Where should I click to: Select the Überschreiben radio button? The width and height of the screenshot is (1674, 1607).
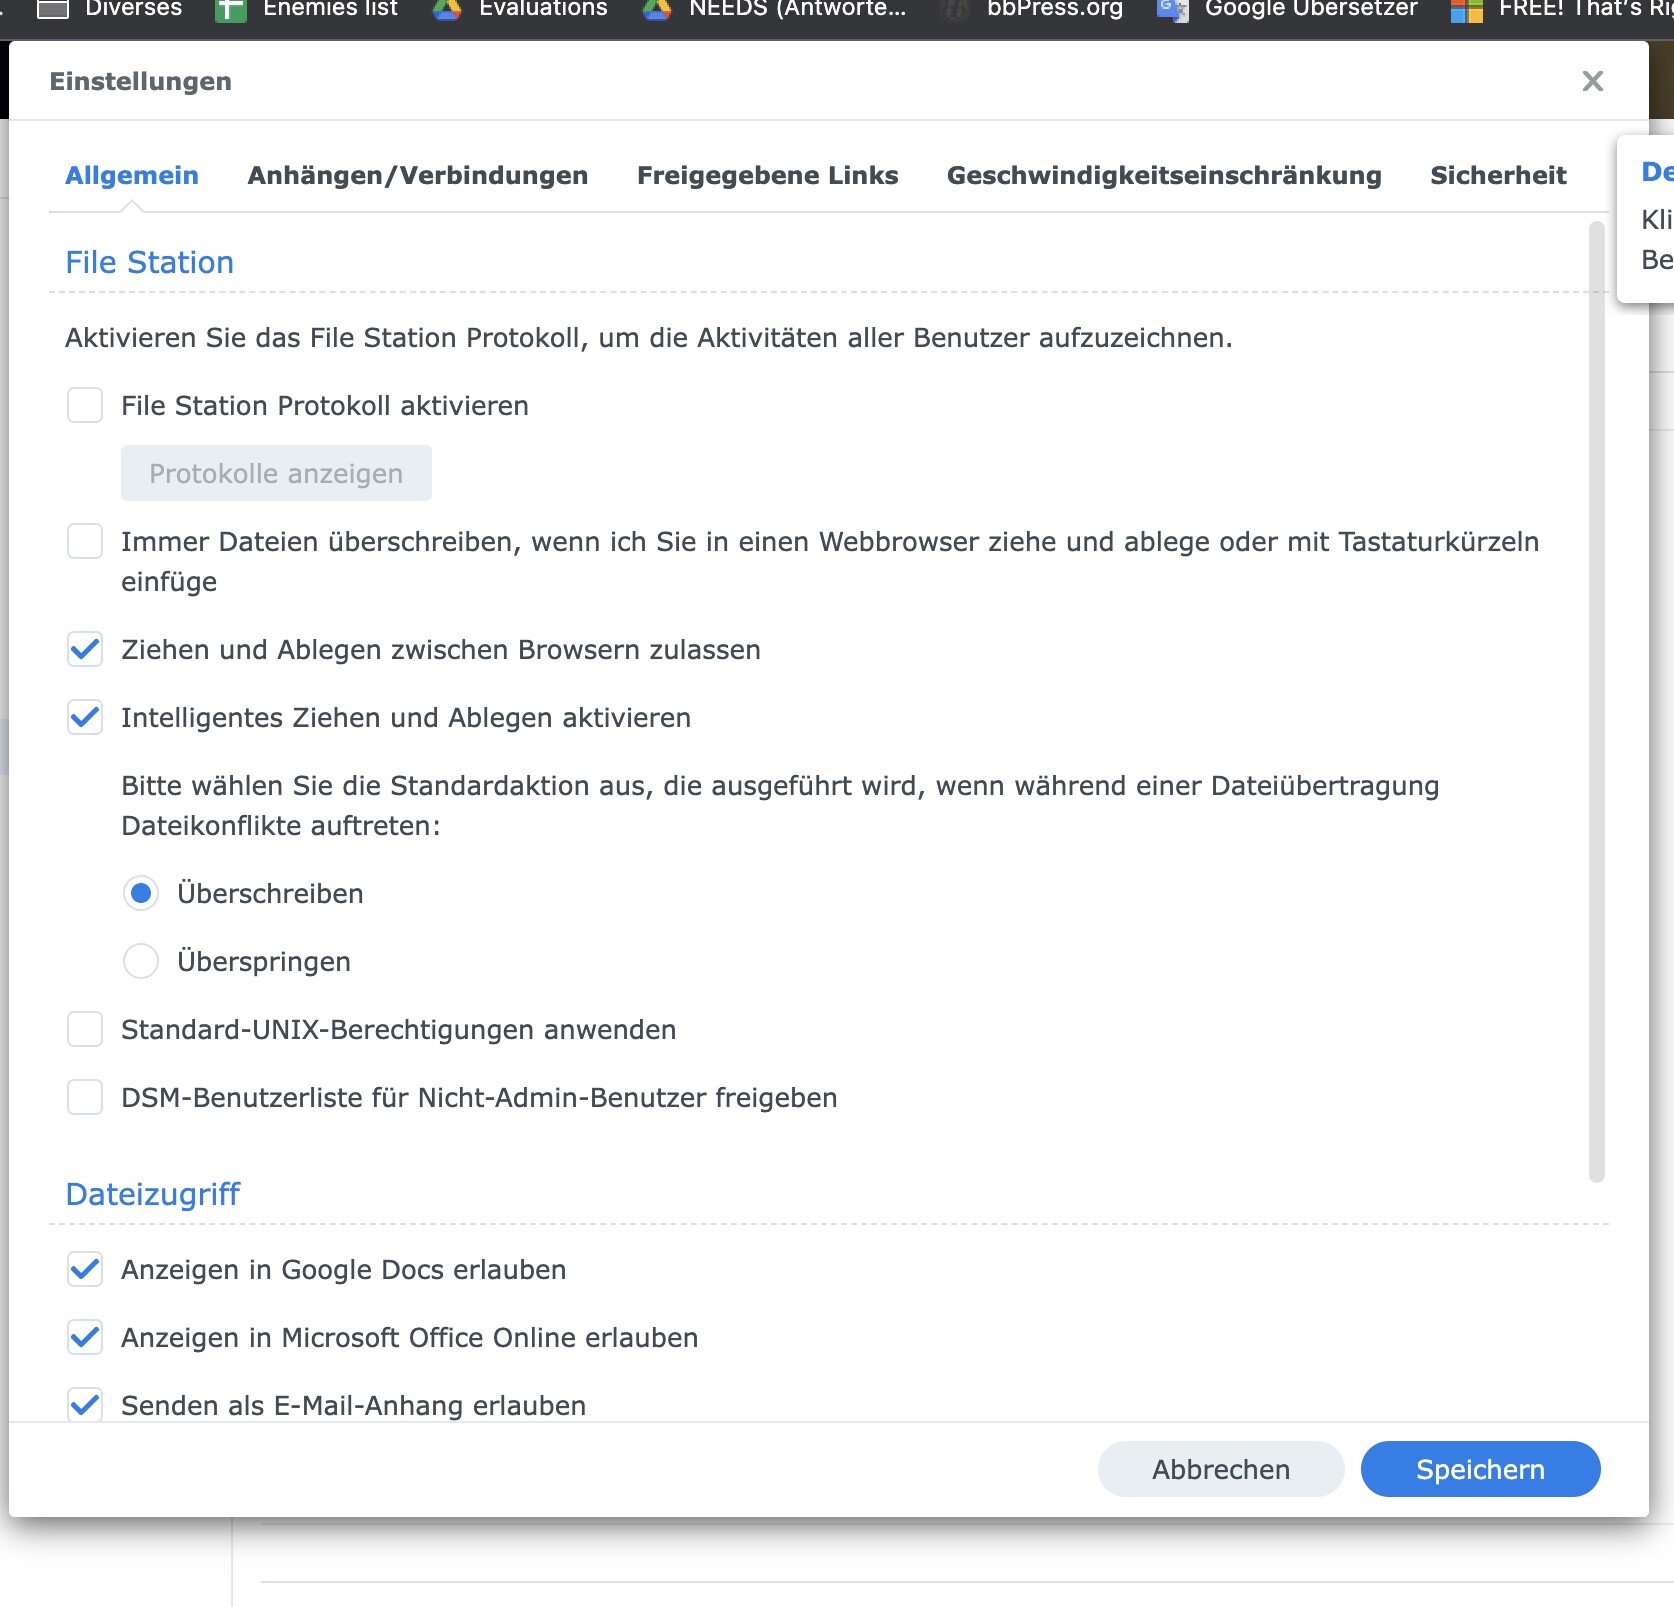[141, 894]
